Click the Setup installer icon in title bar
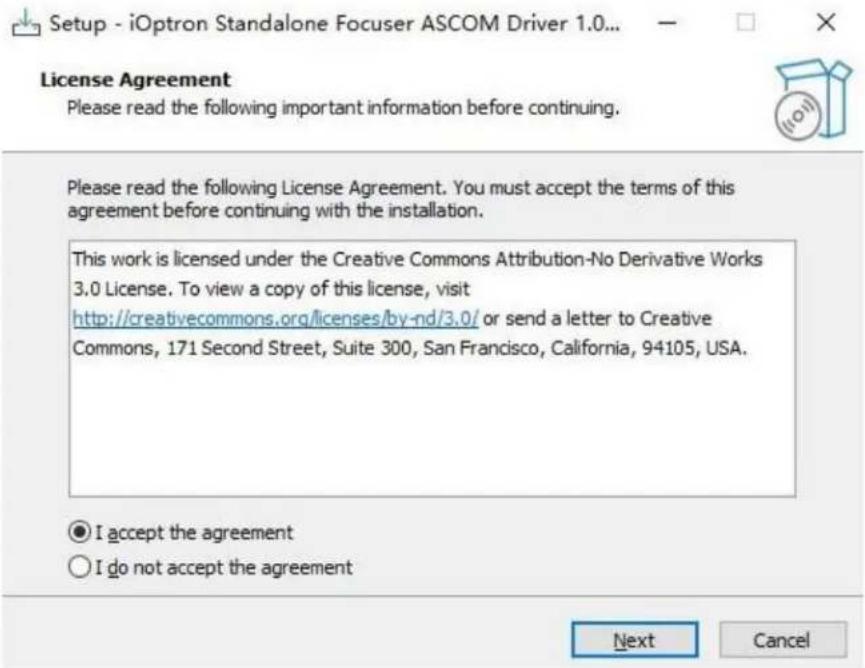The height and width of the screenshot is (668, 865). tap(25, 24)
